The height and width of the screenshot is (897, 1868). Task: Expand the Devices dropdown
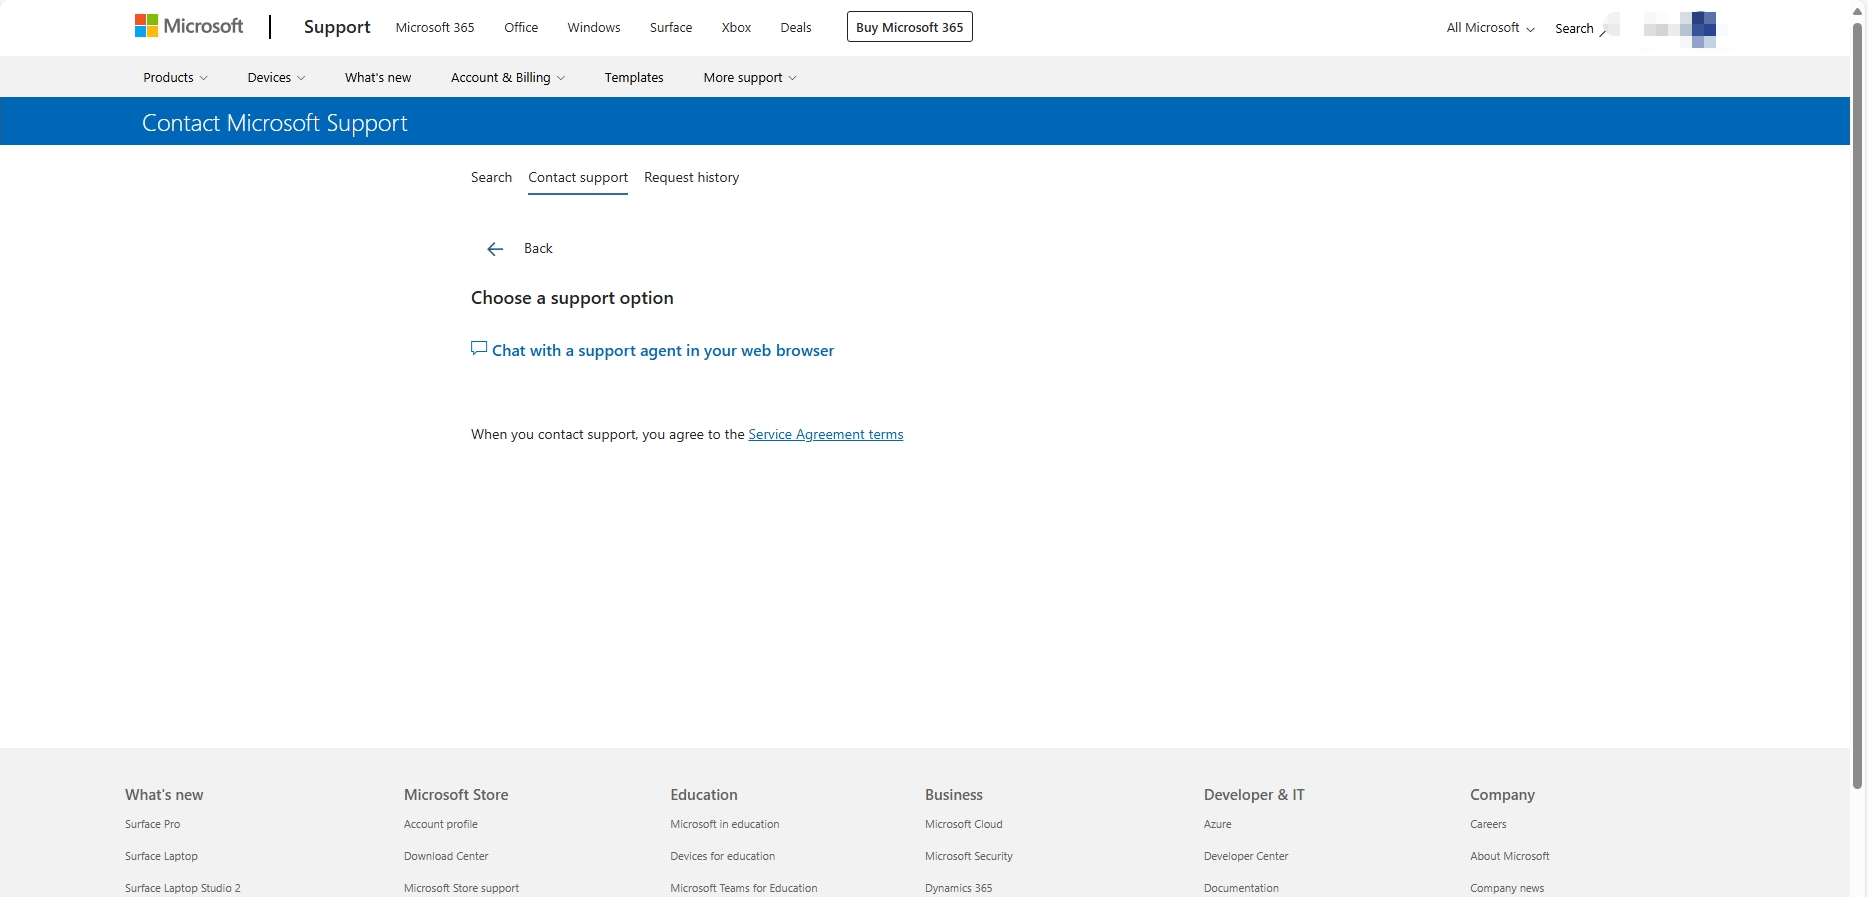pyautogui.click(x=276, y=77)
